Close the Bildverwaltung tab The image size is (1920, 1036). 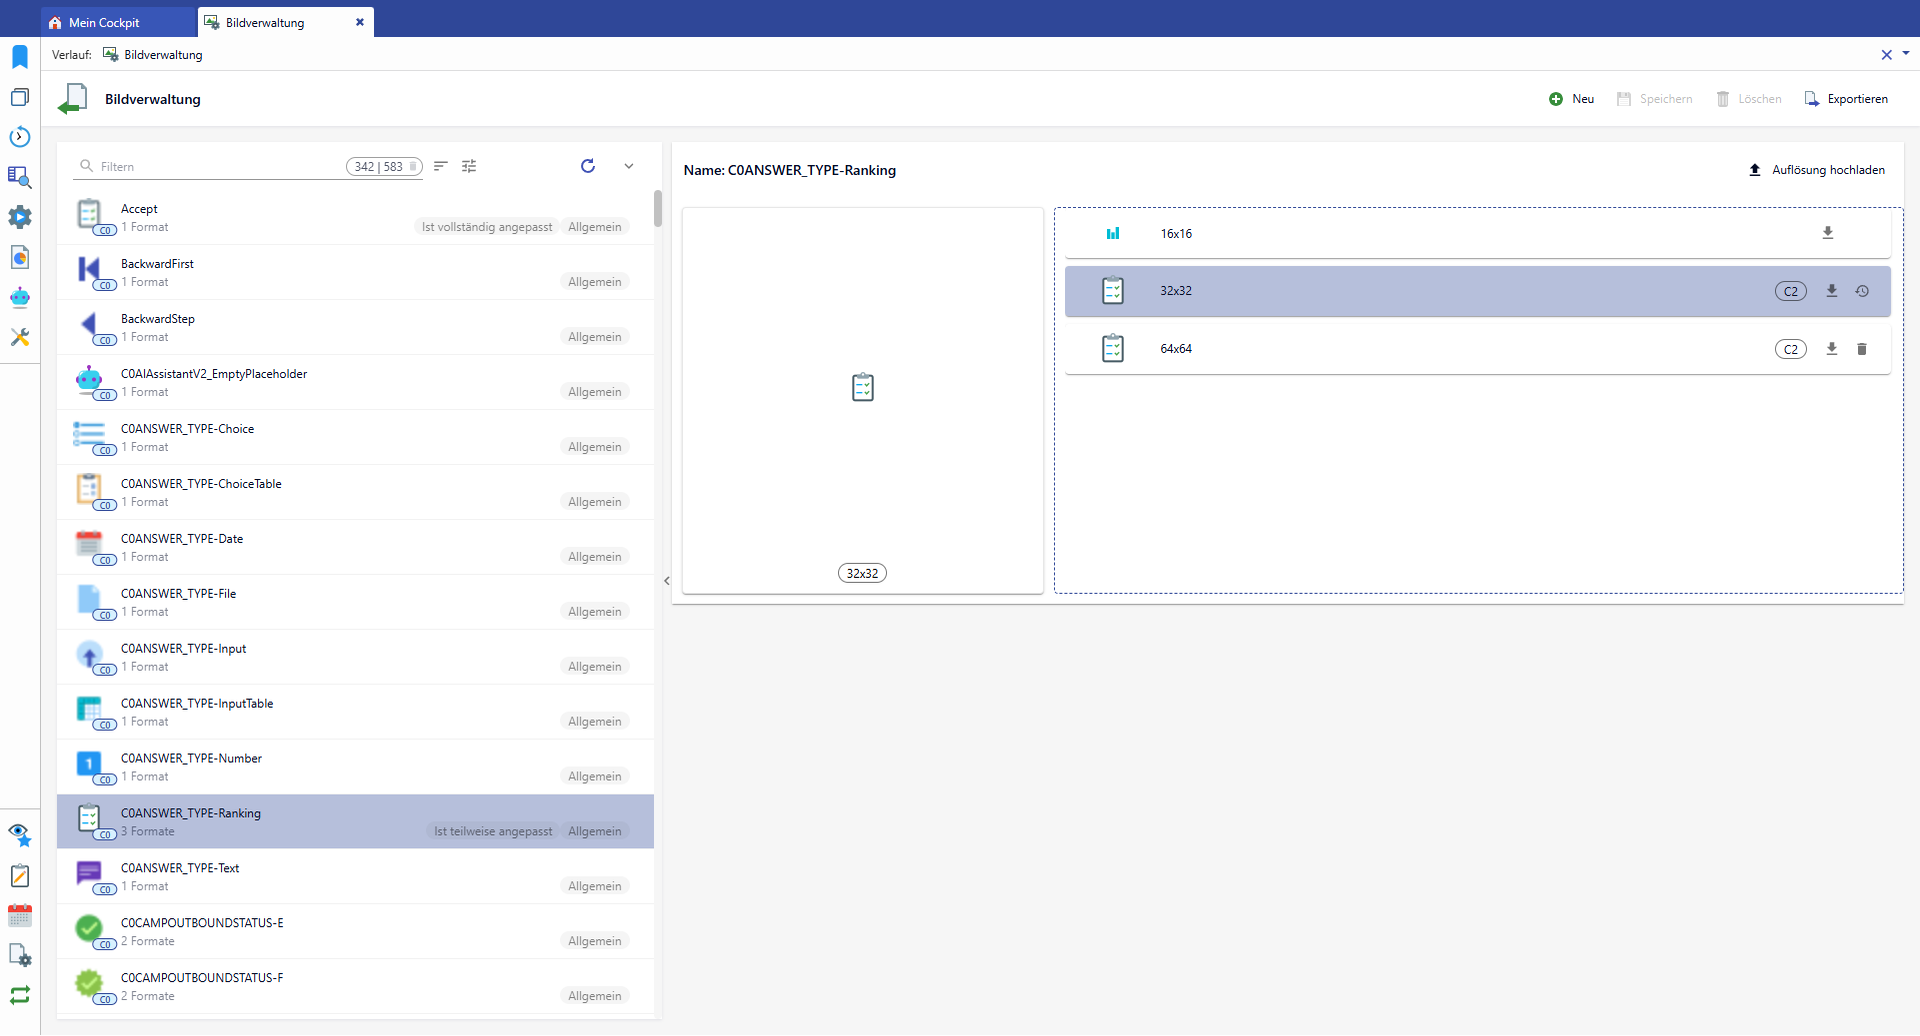pos(360,22)
